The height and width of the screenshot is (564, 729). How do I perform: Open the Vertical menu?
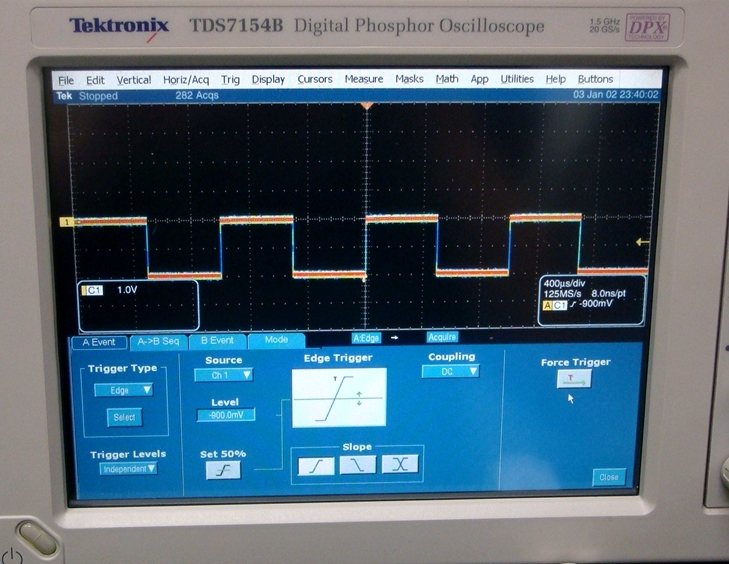pyautogui.click(x=134, y=80)
